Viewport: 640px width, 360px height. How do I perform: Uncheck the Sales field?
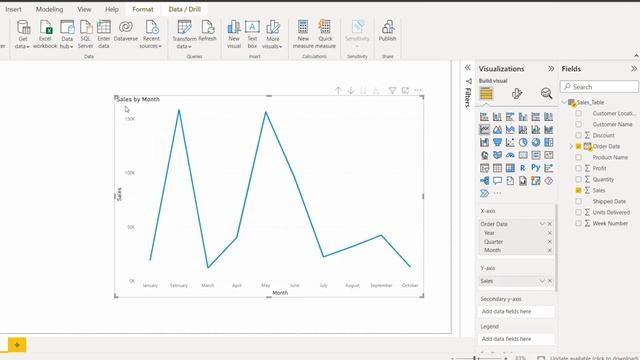tap(578, 190)
